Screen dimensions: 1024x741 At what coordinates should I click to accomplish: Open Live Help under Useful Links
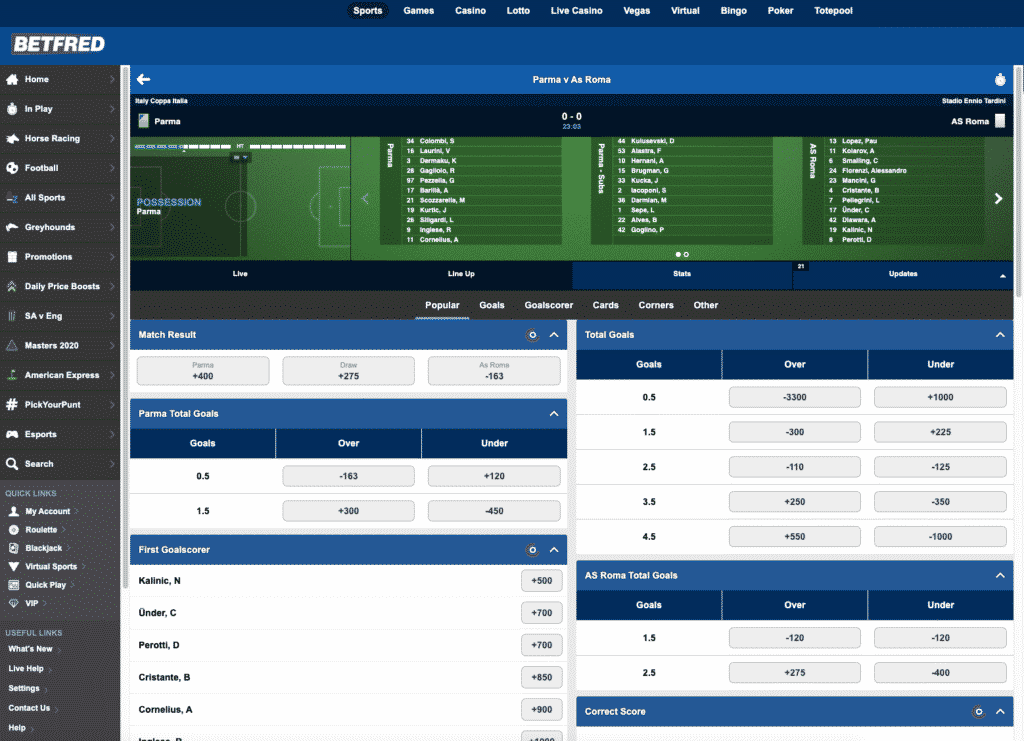(x=26, y=668)
